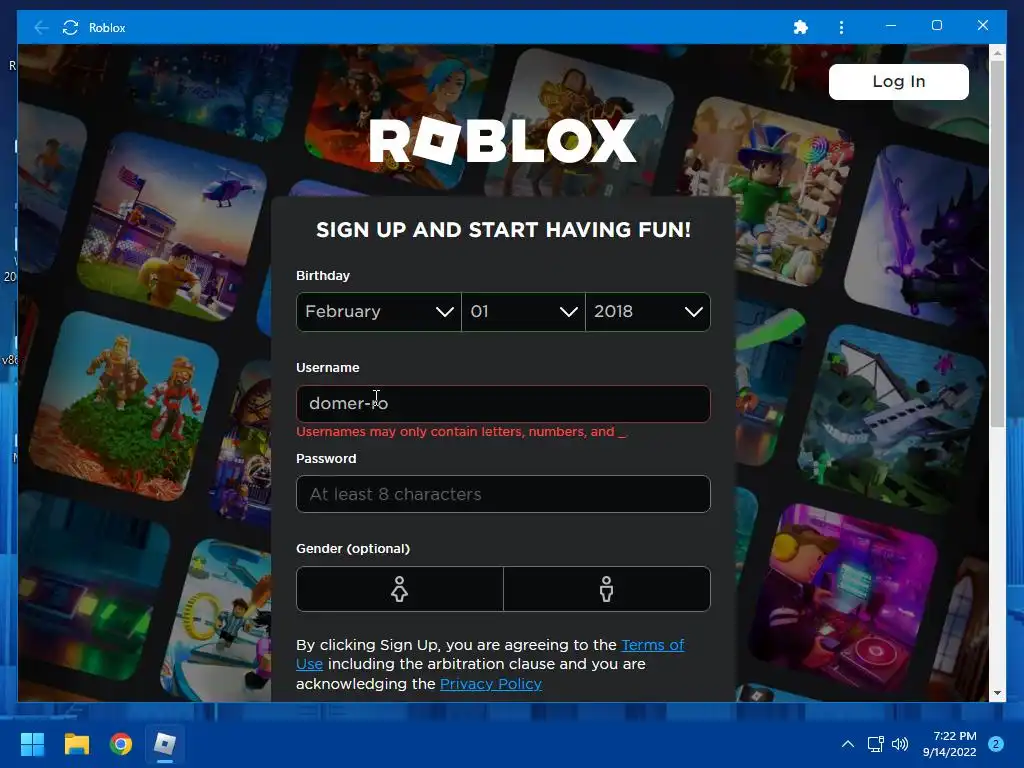
Task: Open the Privacy Policy link
Action: tap(490, 684)
